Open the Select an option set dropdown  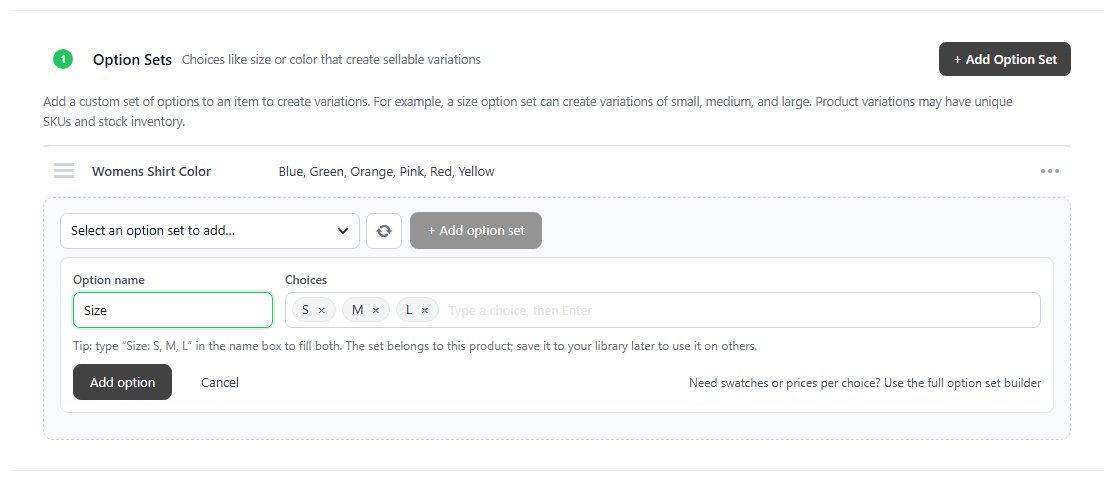pyautogui.click(x=210, y=231)
